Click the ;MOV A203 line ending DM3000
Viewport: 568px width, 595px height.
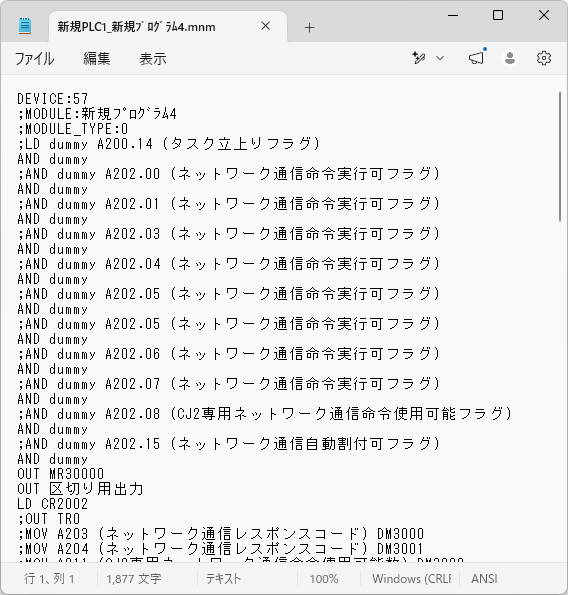click(x=220, y=534)
